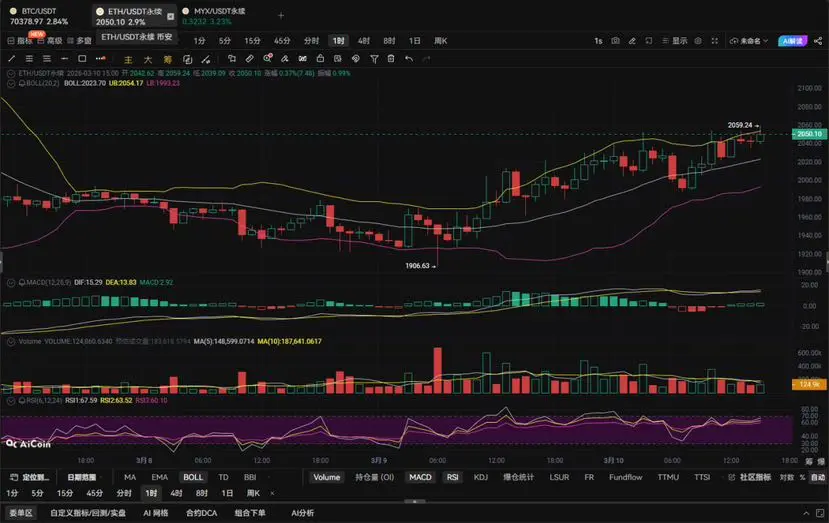829x523 pixels.
Task: Open the 合约DCA tab
Action: pyautogui.click(x=201, y=513)
